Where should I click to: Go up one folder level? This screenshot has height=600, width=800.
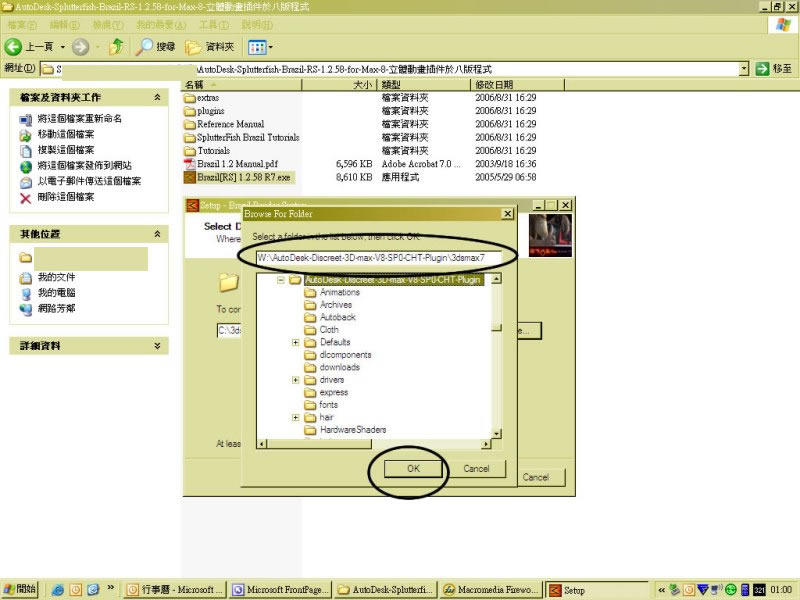click(x=116, y=47)
